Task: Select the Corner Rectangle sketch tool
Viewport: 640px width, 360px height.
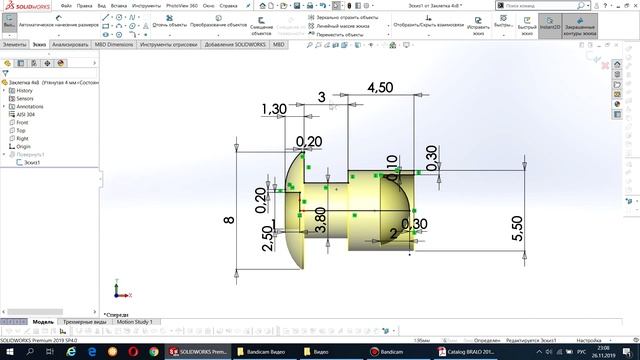Action: click(106, 26)
